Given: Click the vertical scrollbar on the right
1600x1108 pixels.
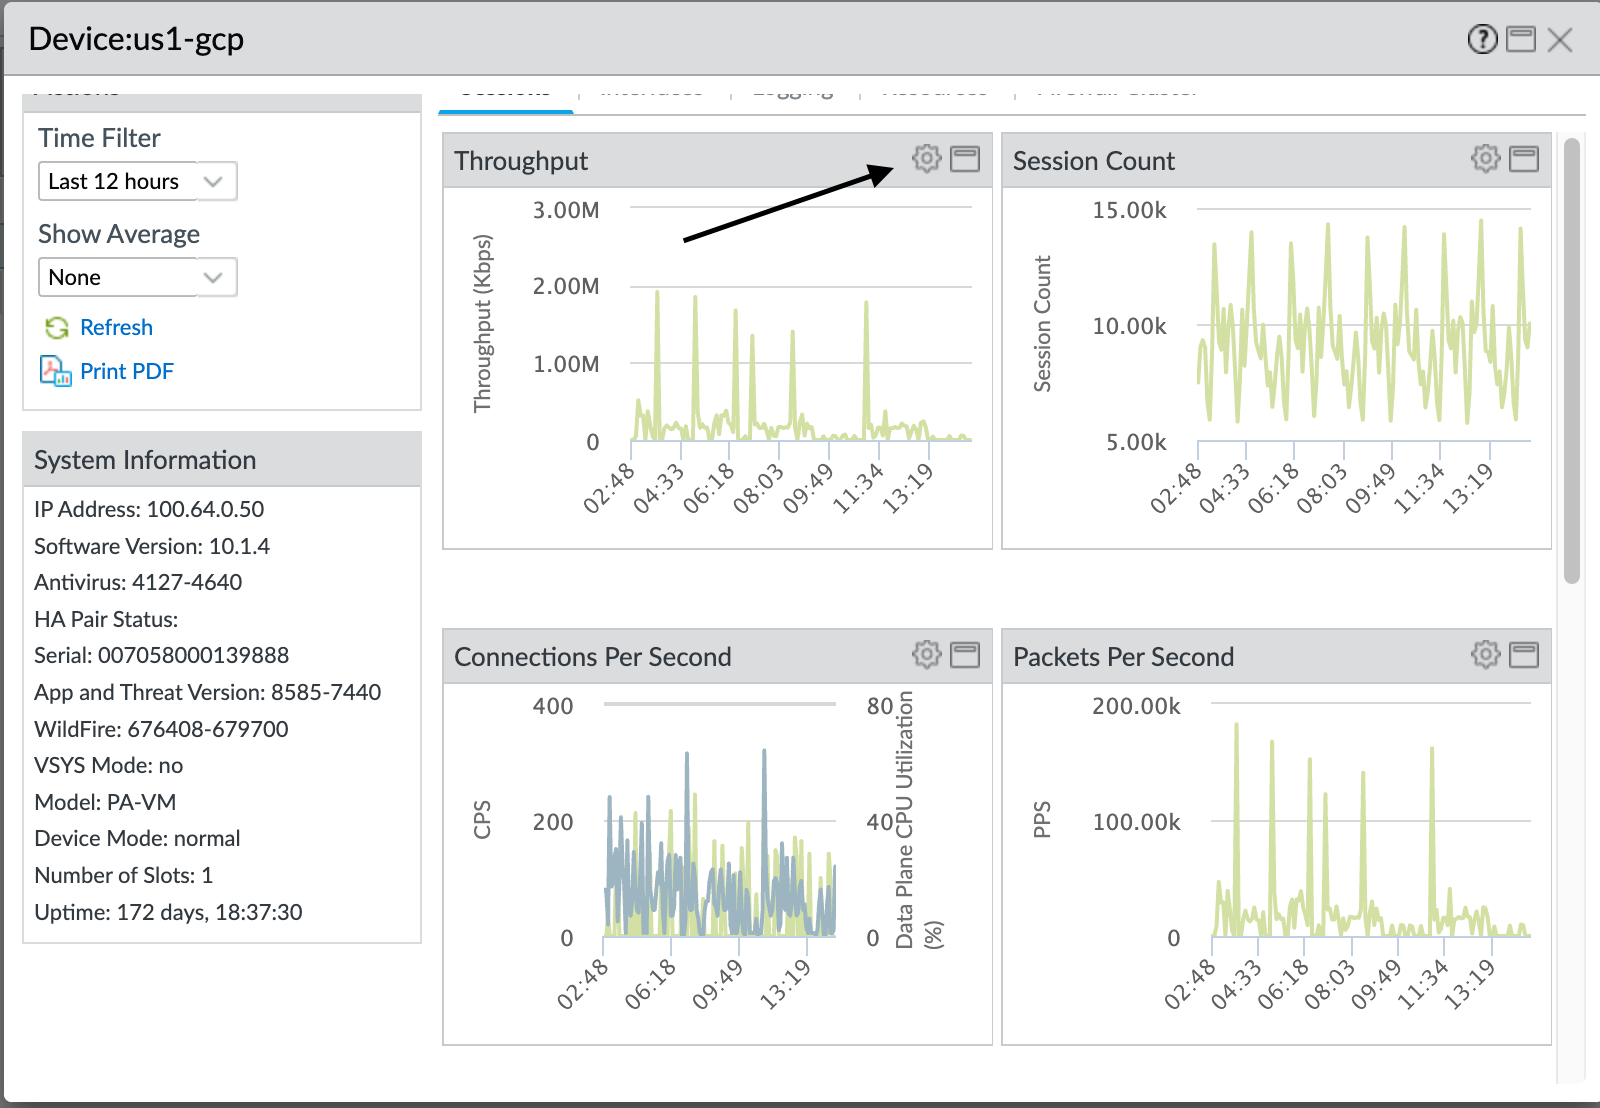Looking at the screenshot, I should [x=1572, y=360].
